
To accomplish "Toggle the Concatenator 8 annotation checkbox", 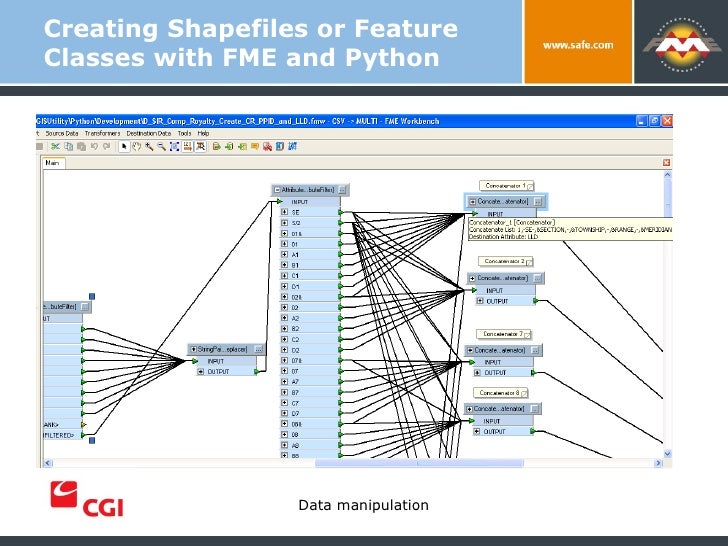I will [x=524, y=394].
